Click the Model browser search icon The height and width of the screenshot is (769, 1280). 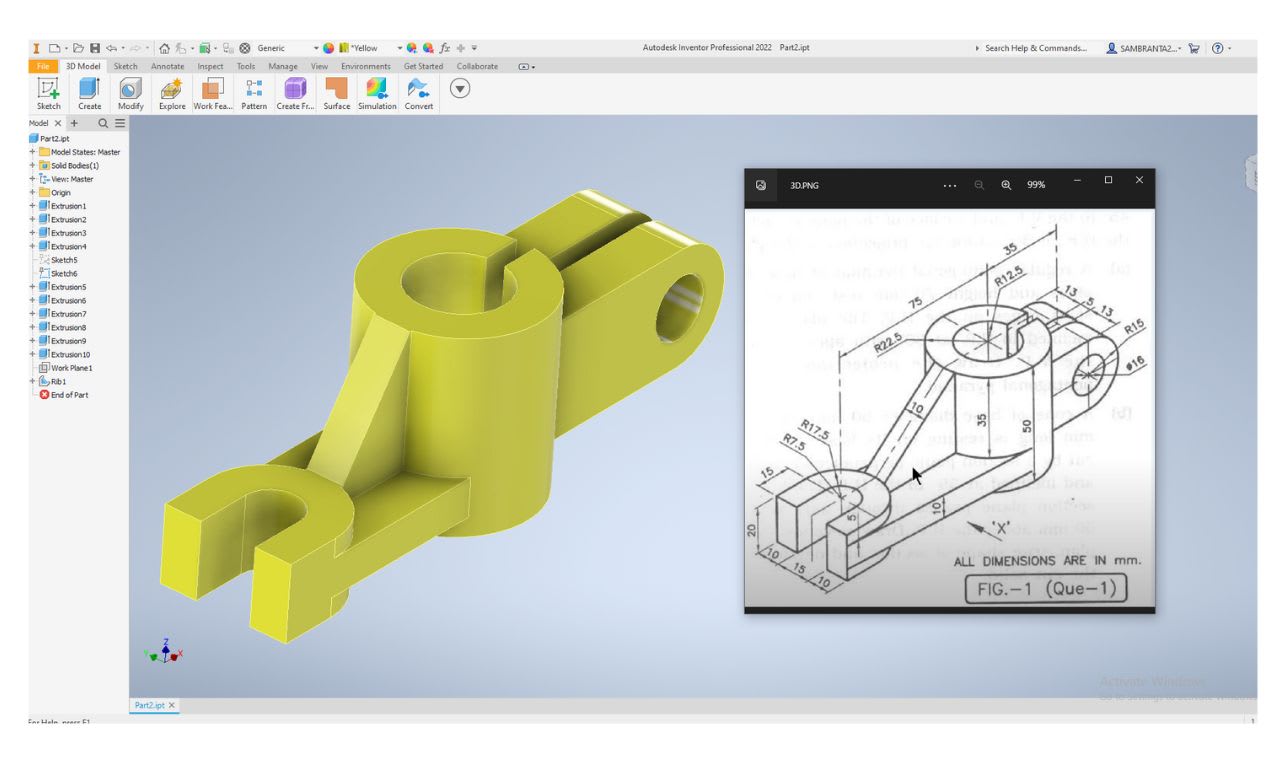(103, 123)
